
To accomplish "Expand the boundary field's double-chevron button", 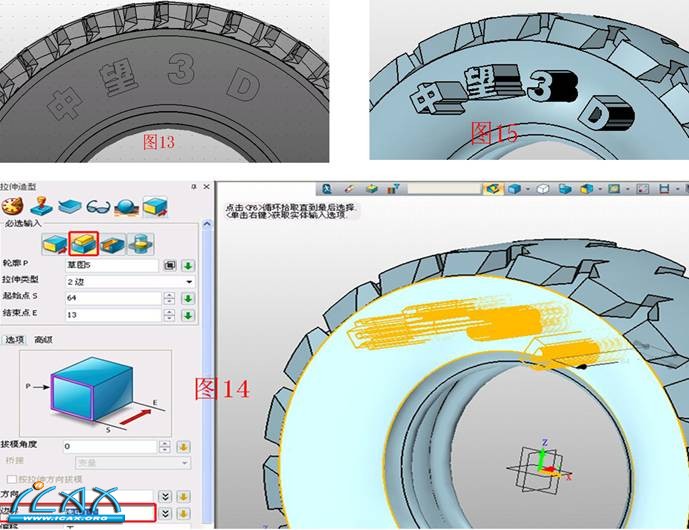I will pos(165,513).
